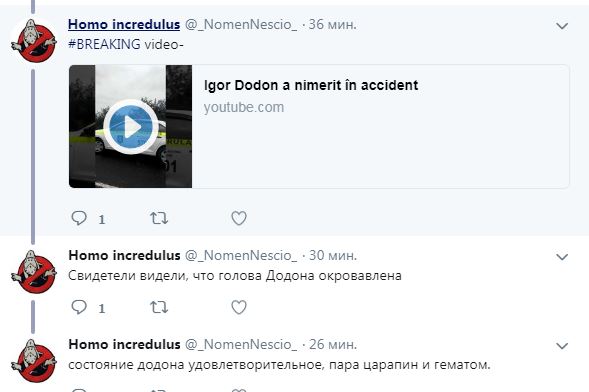Image resolution: width=589 pixels, height=392 pixels.
Task: Open @_NomenNescio_ handle on 30 мин. tweet
Action: point(241,256)
